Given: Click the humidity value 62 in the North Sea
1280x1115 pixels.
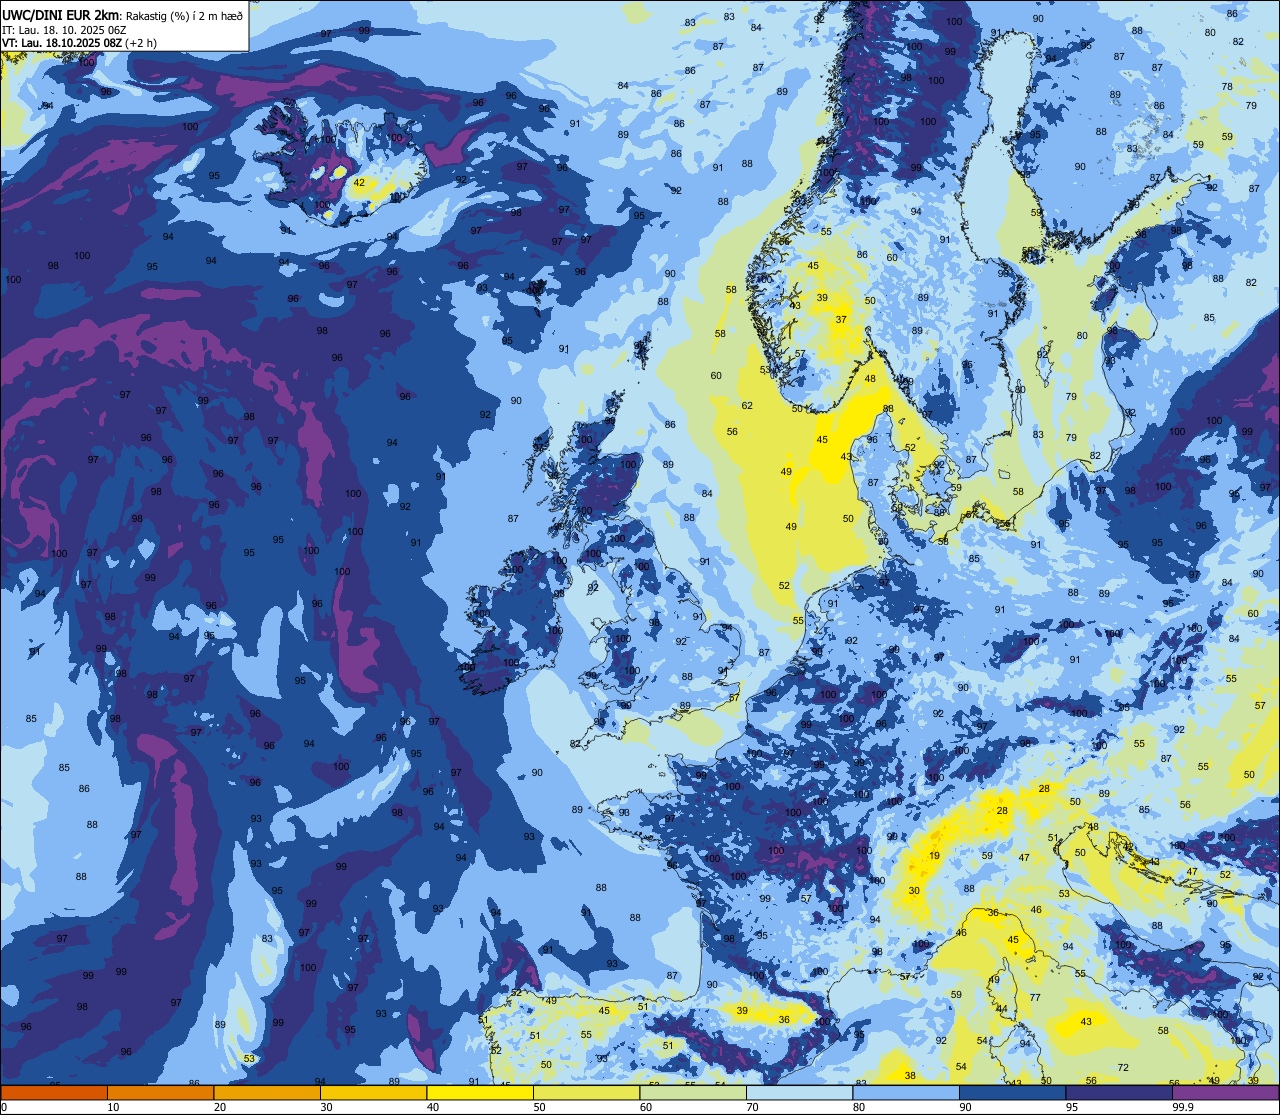Looking at the screenshot, I should point(747,405).
